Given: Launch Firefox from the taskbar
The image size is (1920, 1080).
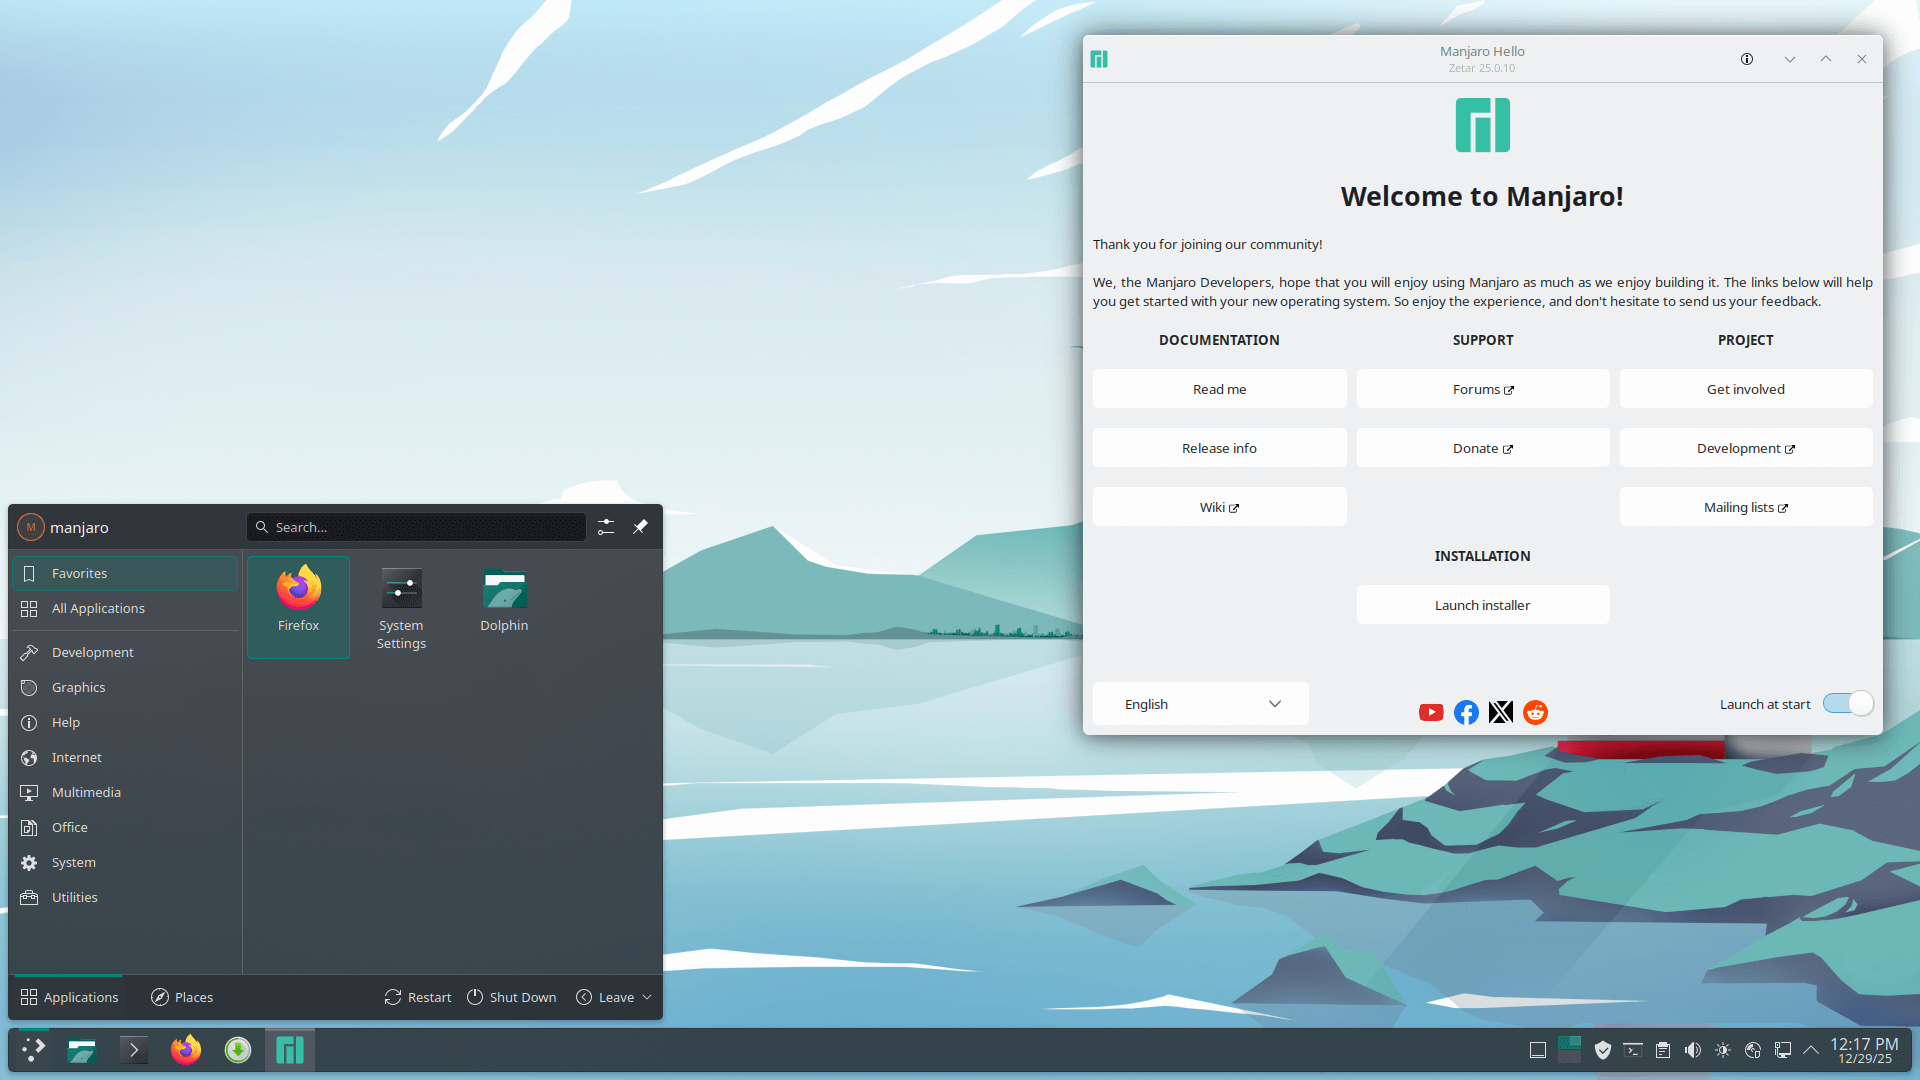Looking at the screenshot, I should click(185, 1050).
